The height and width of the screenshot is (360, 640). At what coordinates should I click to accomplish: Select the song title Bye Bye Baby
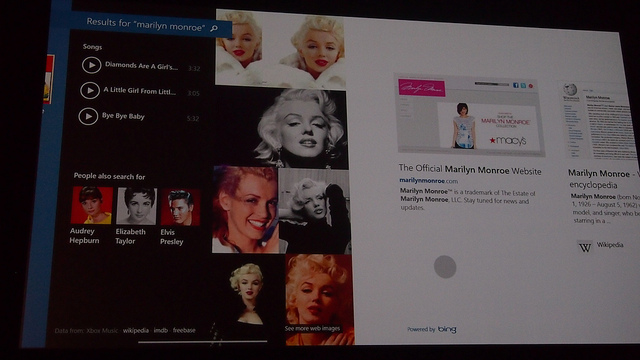click(x=123, y=116)
